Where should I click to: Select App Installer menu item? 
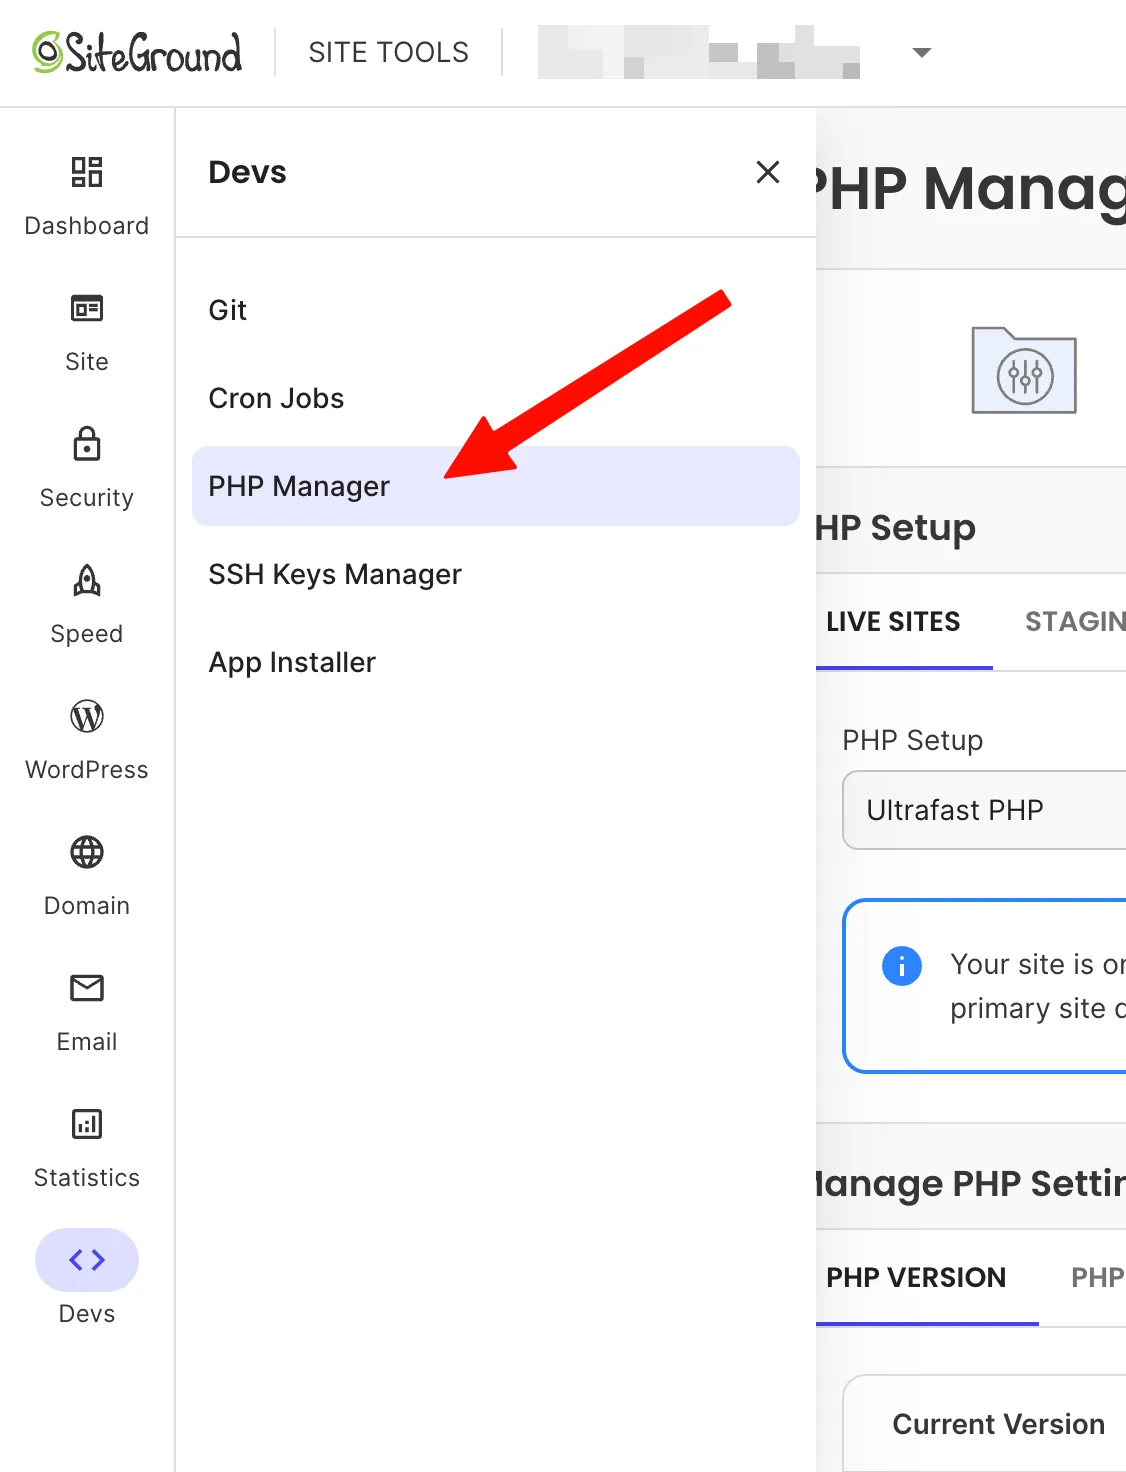(496, 662)
